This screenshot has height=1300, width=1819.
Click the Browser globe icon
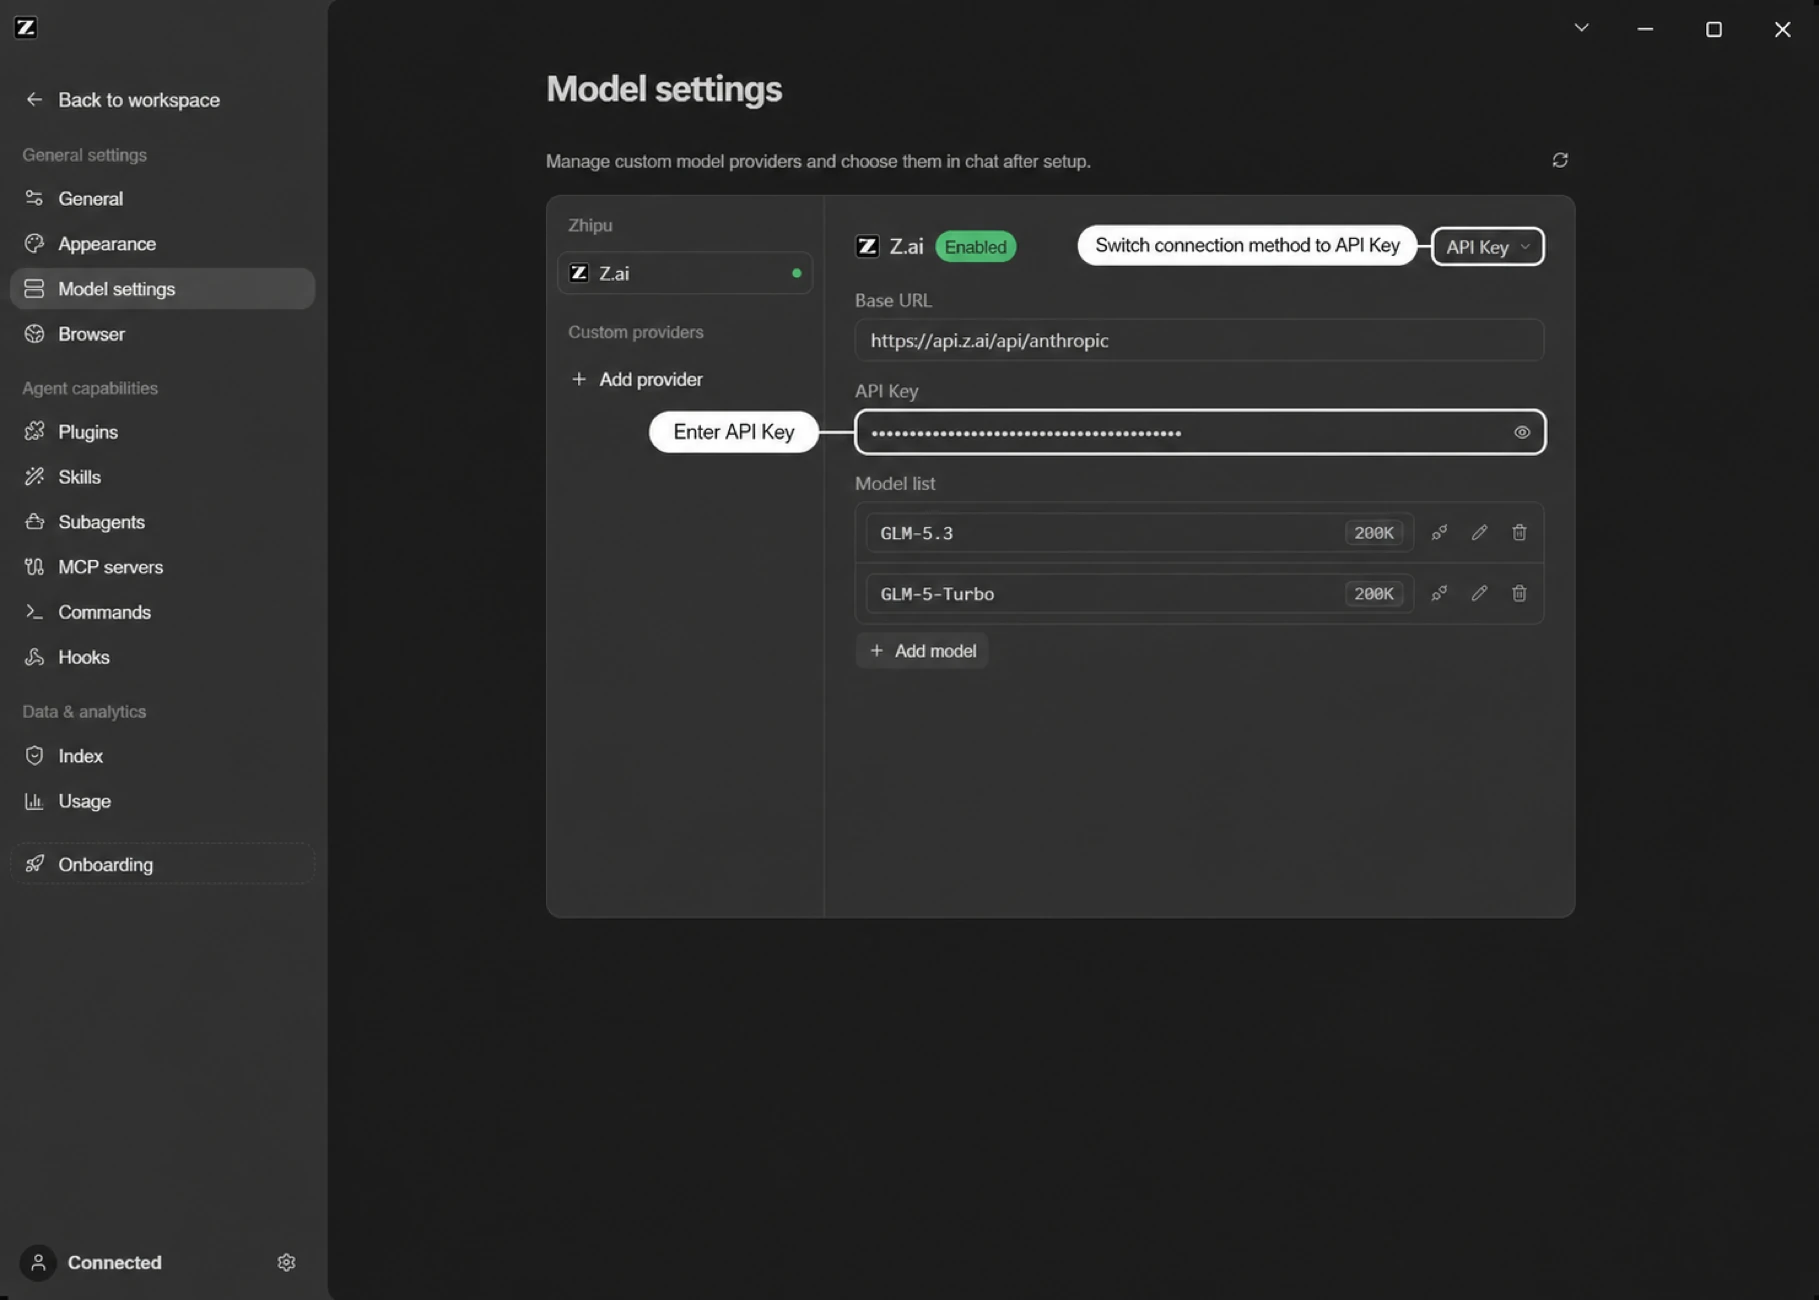click(x=34, y=333)
